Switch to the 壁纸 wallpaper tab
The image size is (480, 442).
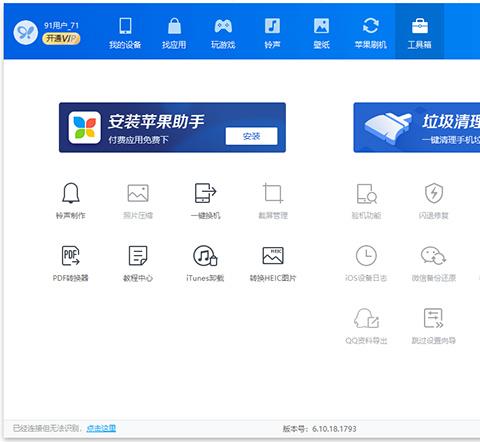tap(321, 33)
